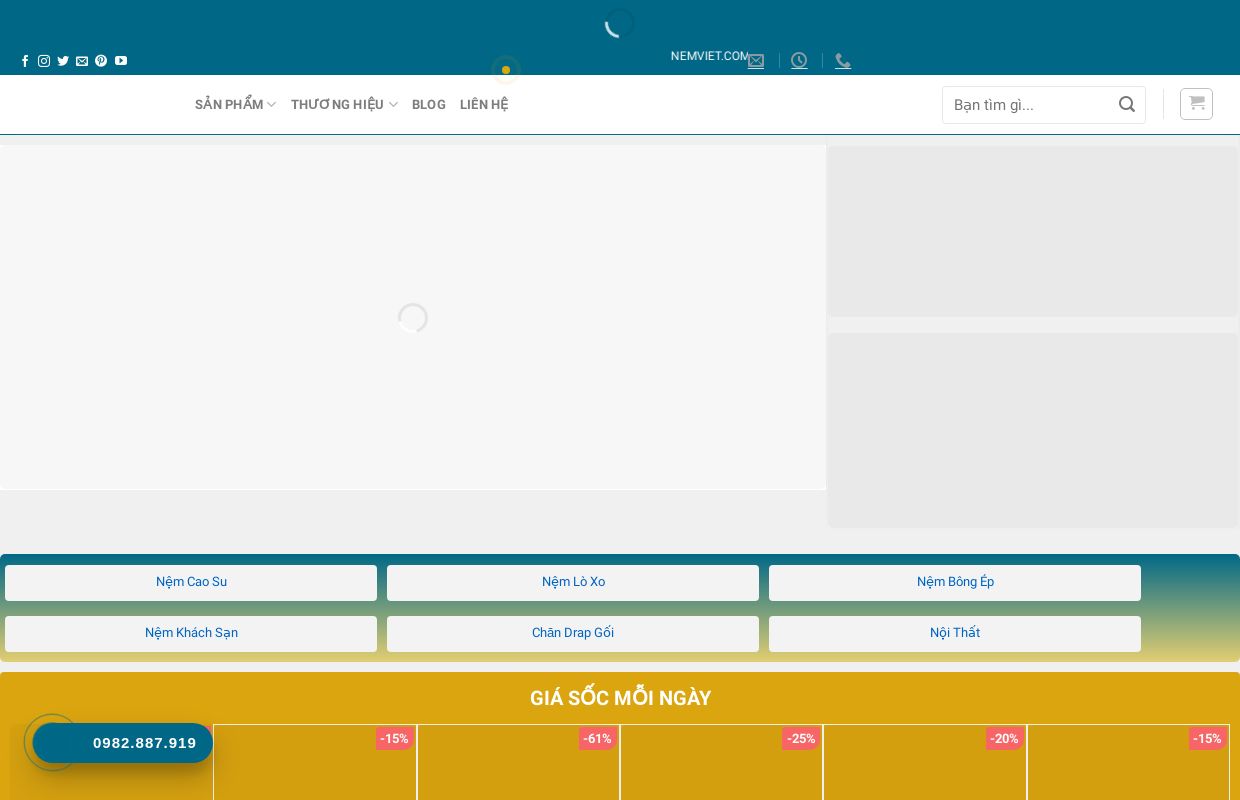
Task: Select the Nệm Cao Su category
Action: 191,582
